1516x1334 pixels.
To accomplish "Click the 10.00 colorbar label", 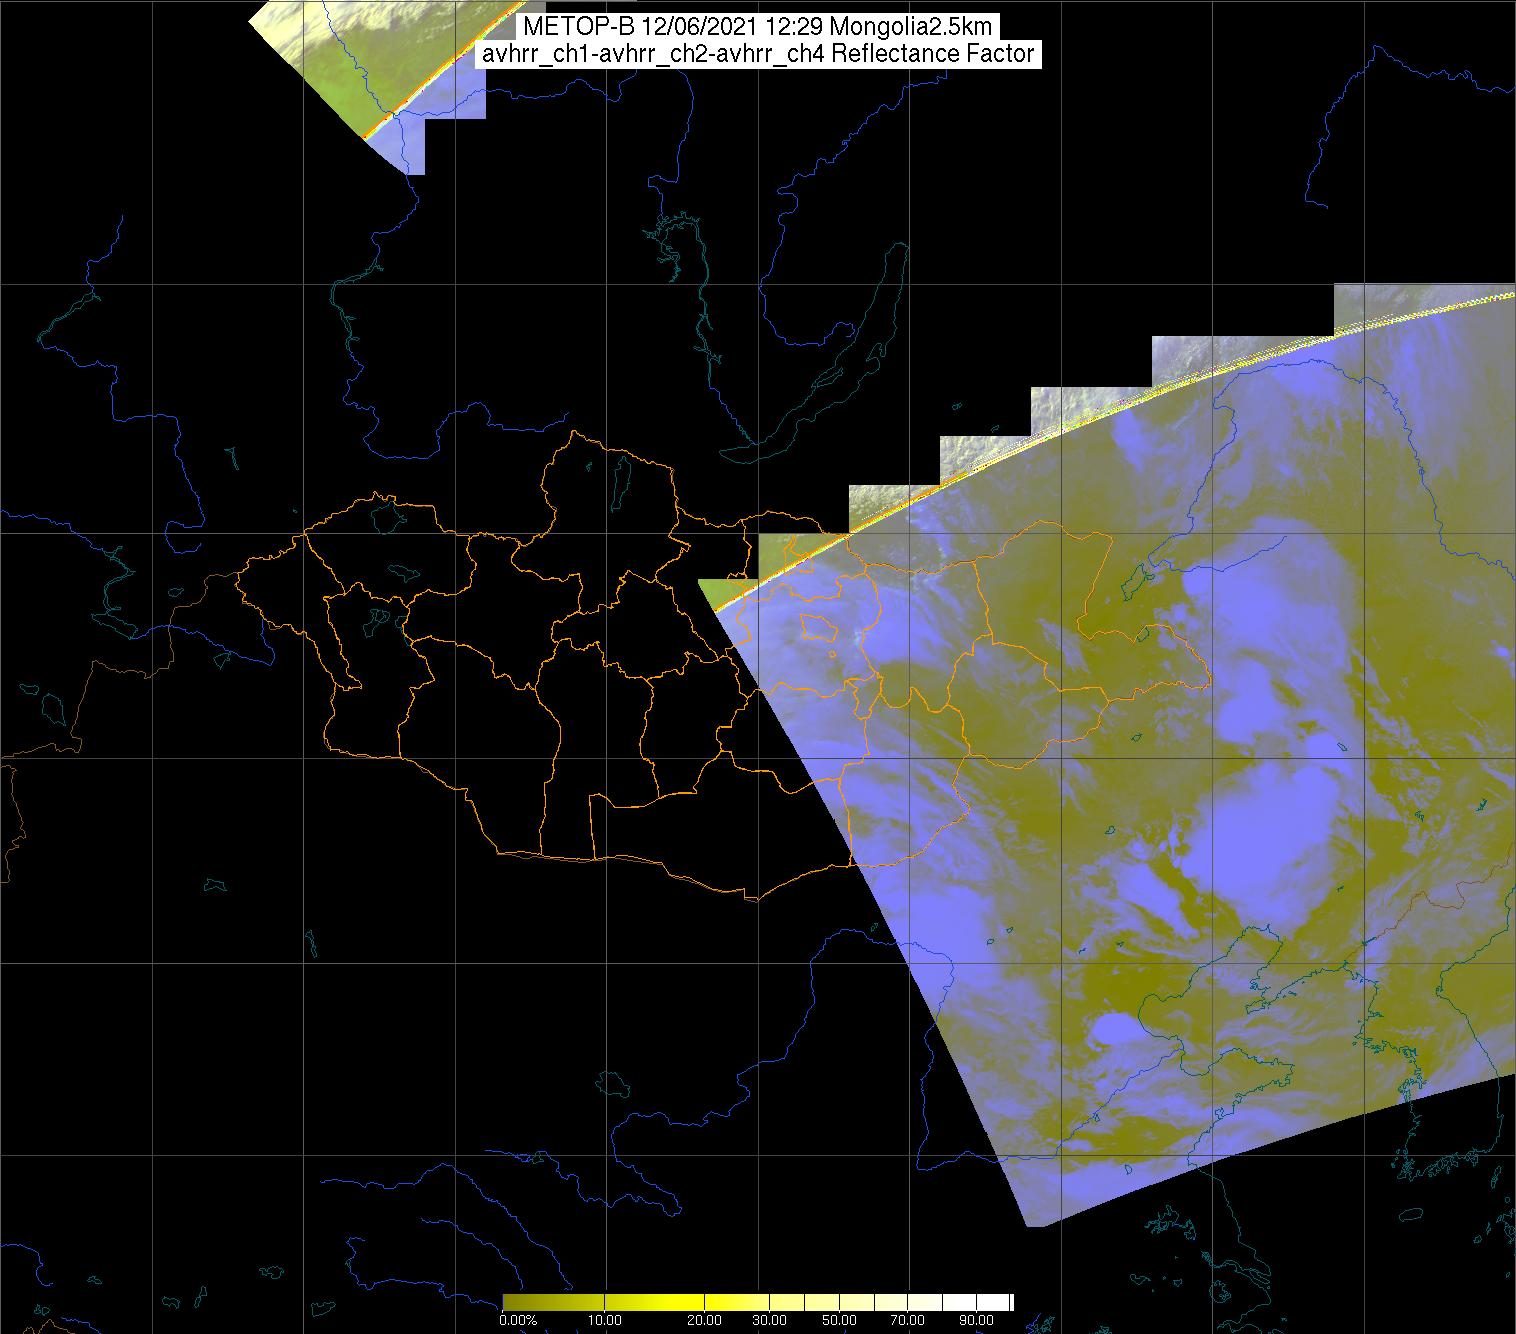I will (x=606, y=1321).
